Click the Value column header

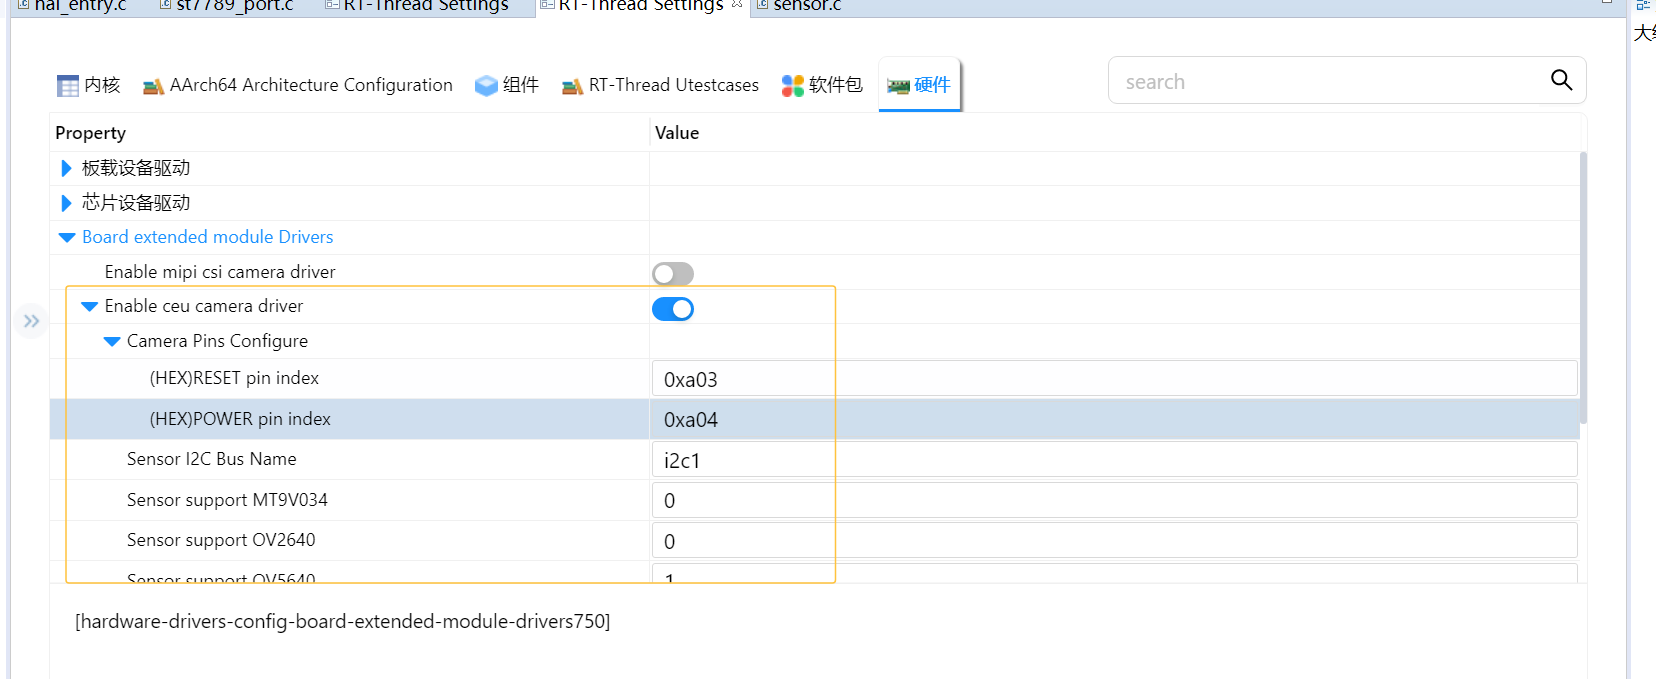(x=677, y=133)
